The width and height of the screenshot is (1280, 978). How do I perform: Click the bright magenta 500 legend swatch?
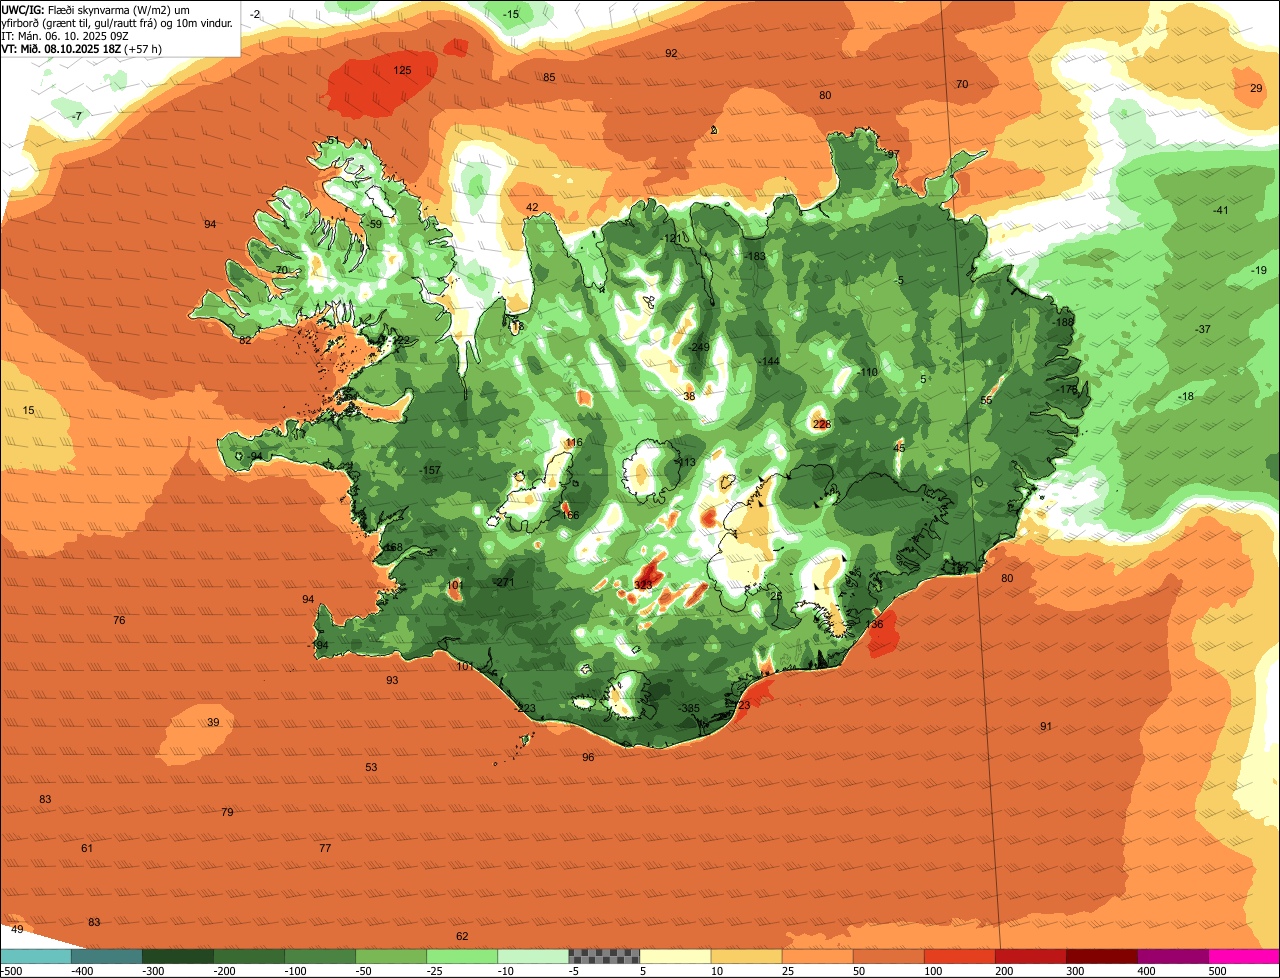[x=1244, y=956]
